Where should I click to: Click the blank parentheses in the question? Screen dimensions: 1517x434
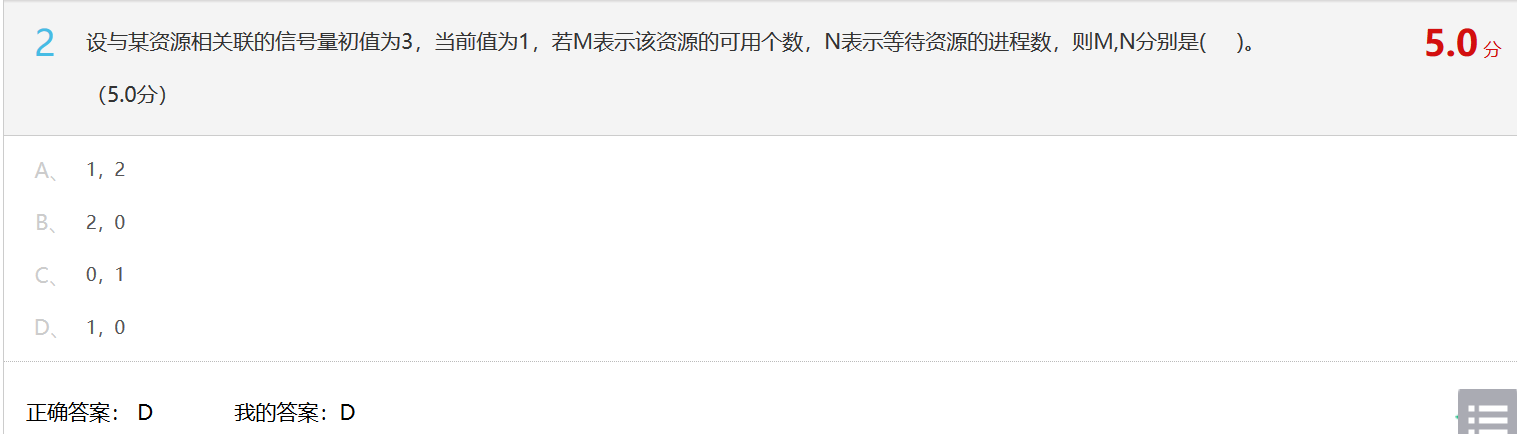click(x=1220, y=43)
